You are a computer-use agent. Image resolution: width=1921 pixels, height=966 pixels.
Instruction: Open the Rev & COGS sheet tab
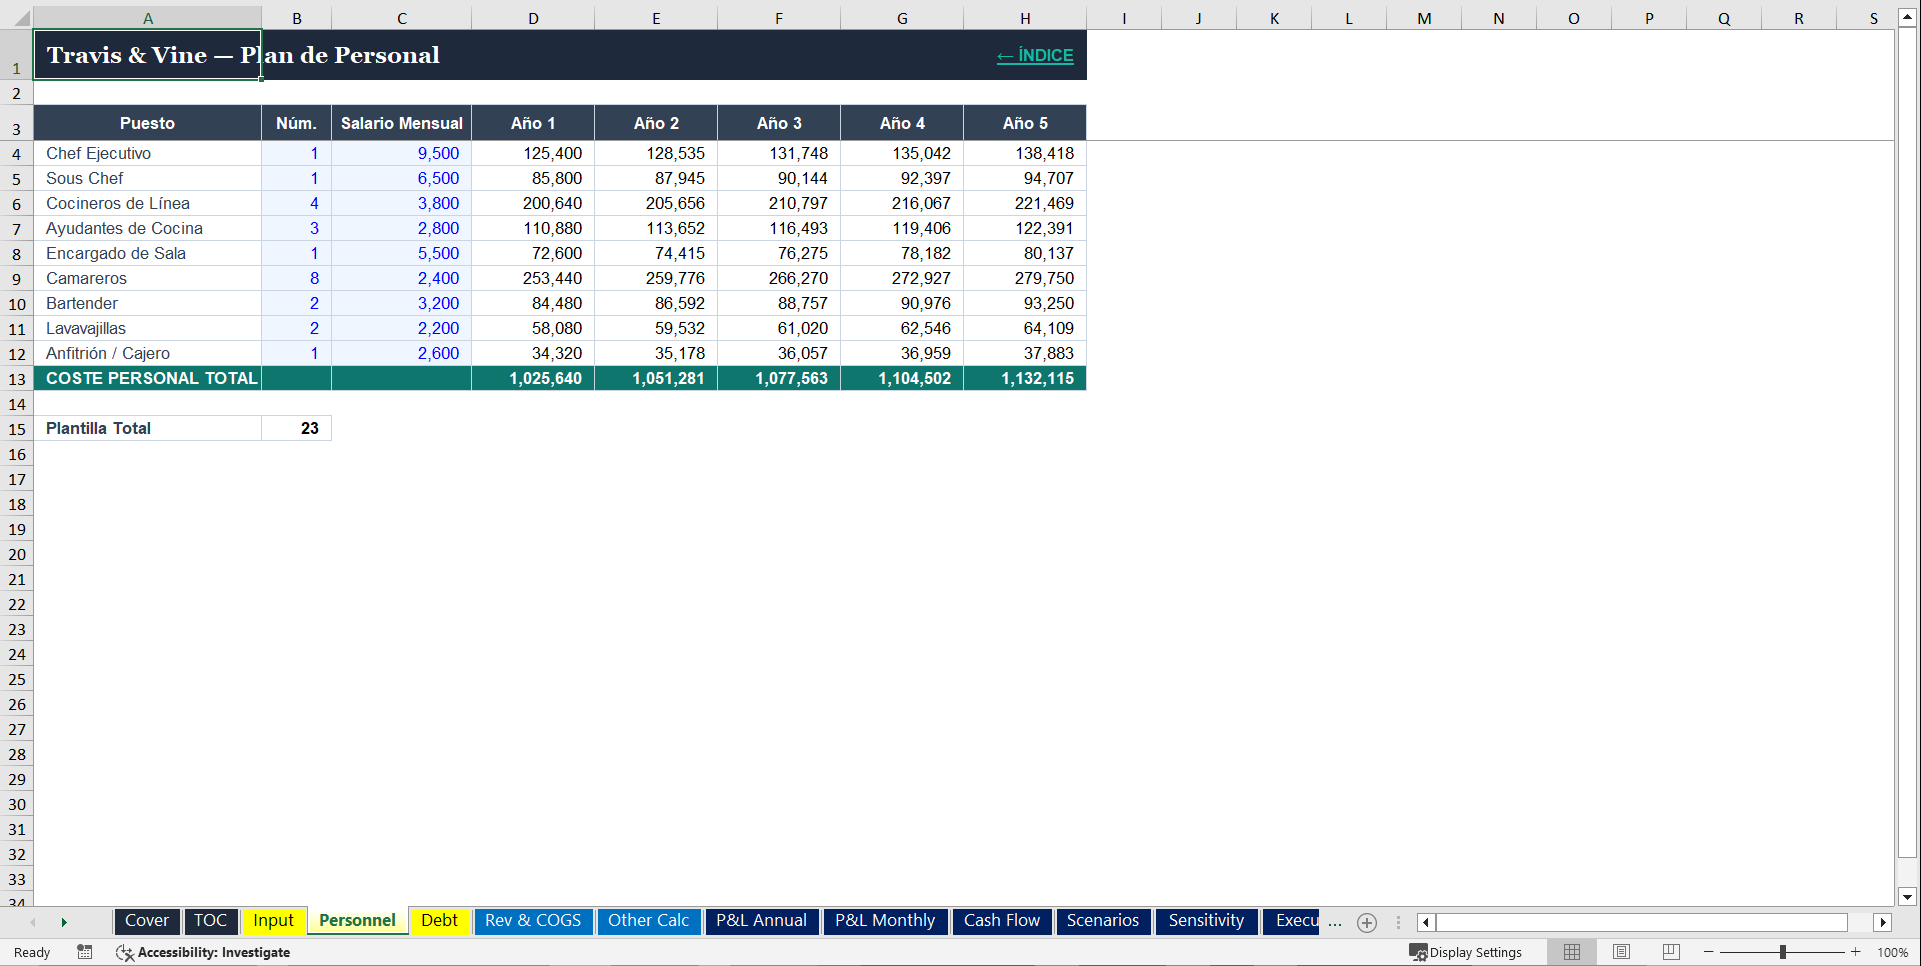coord(533,921)
